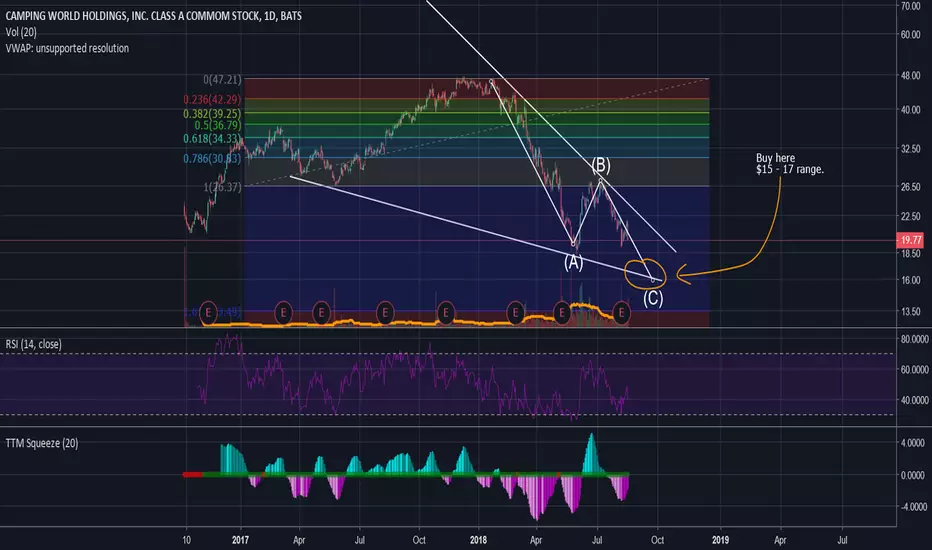This screenshot has height=550, width=932.
Task: Select the (A) wave label
Action: point(574,262)
